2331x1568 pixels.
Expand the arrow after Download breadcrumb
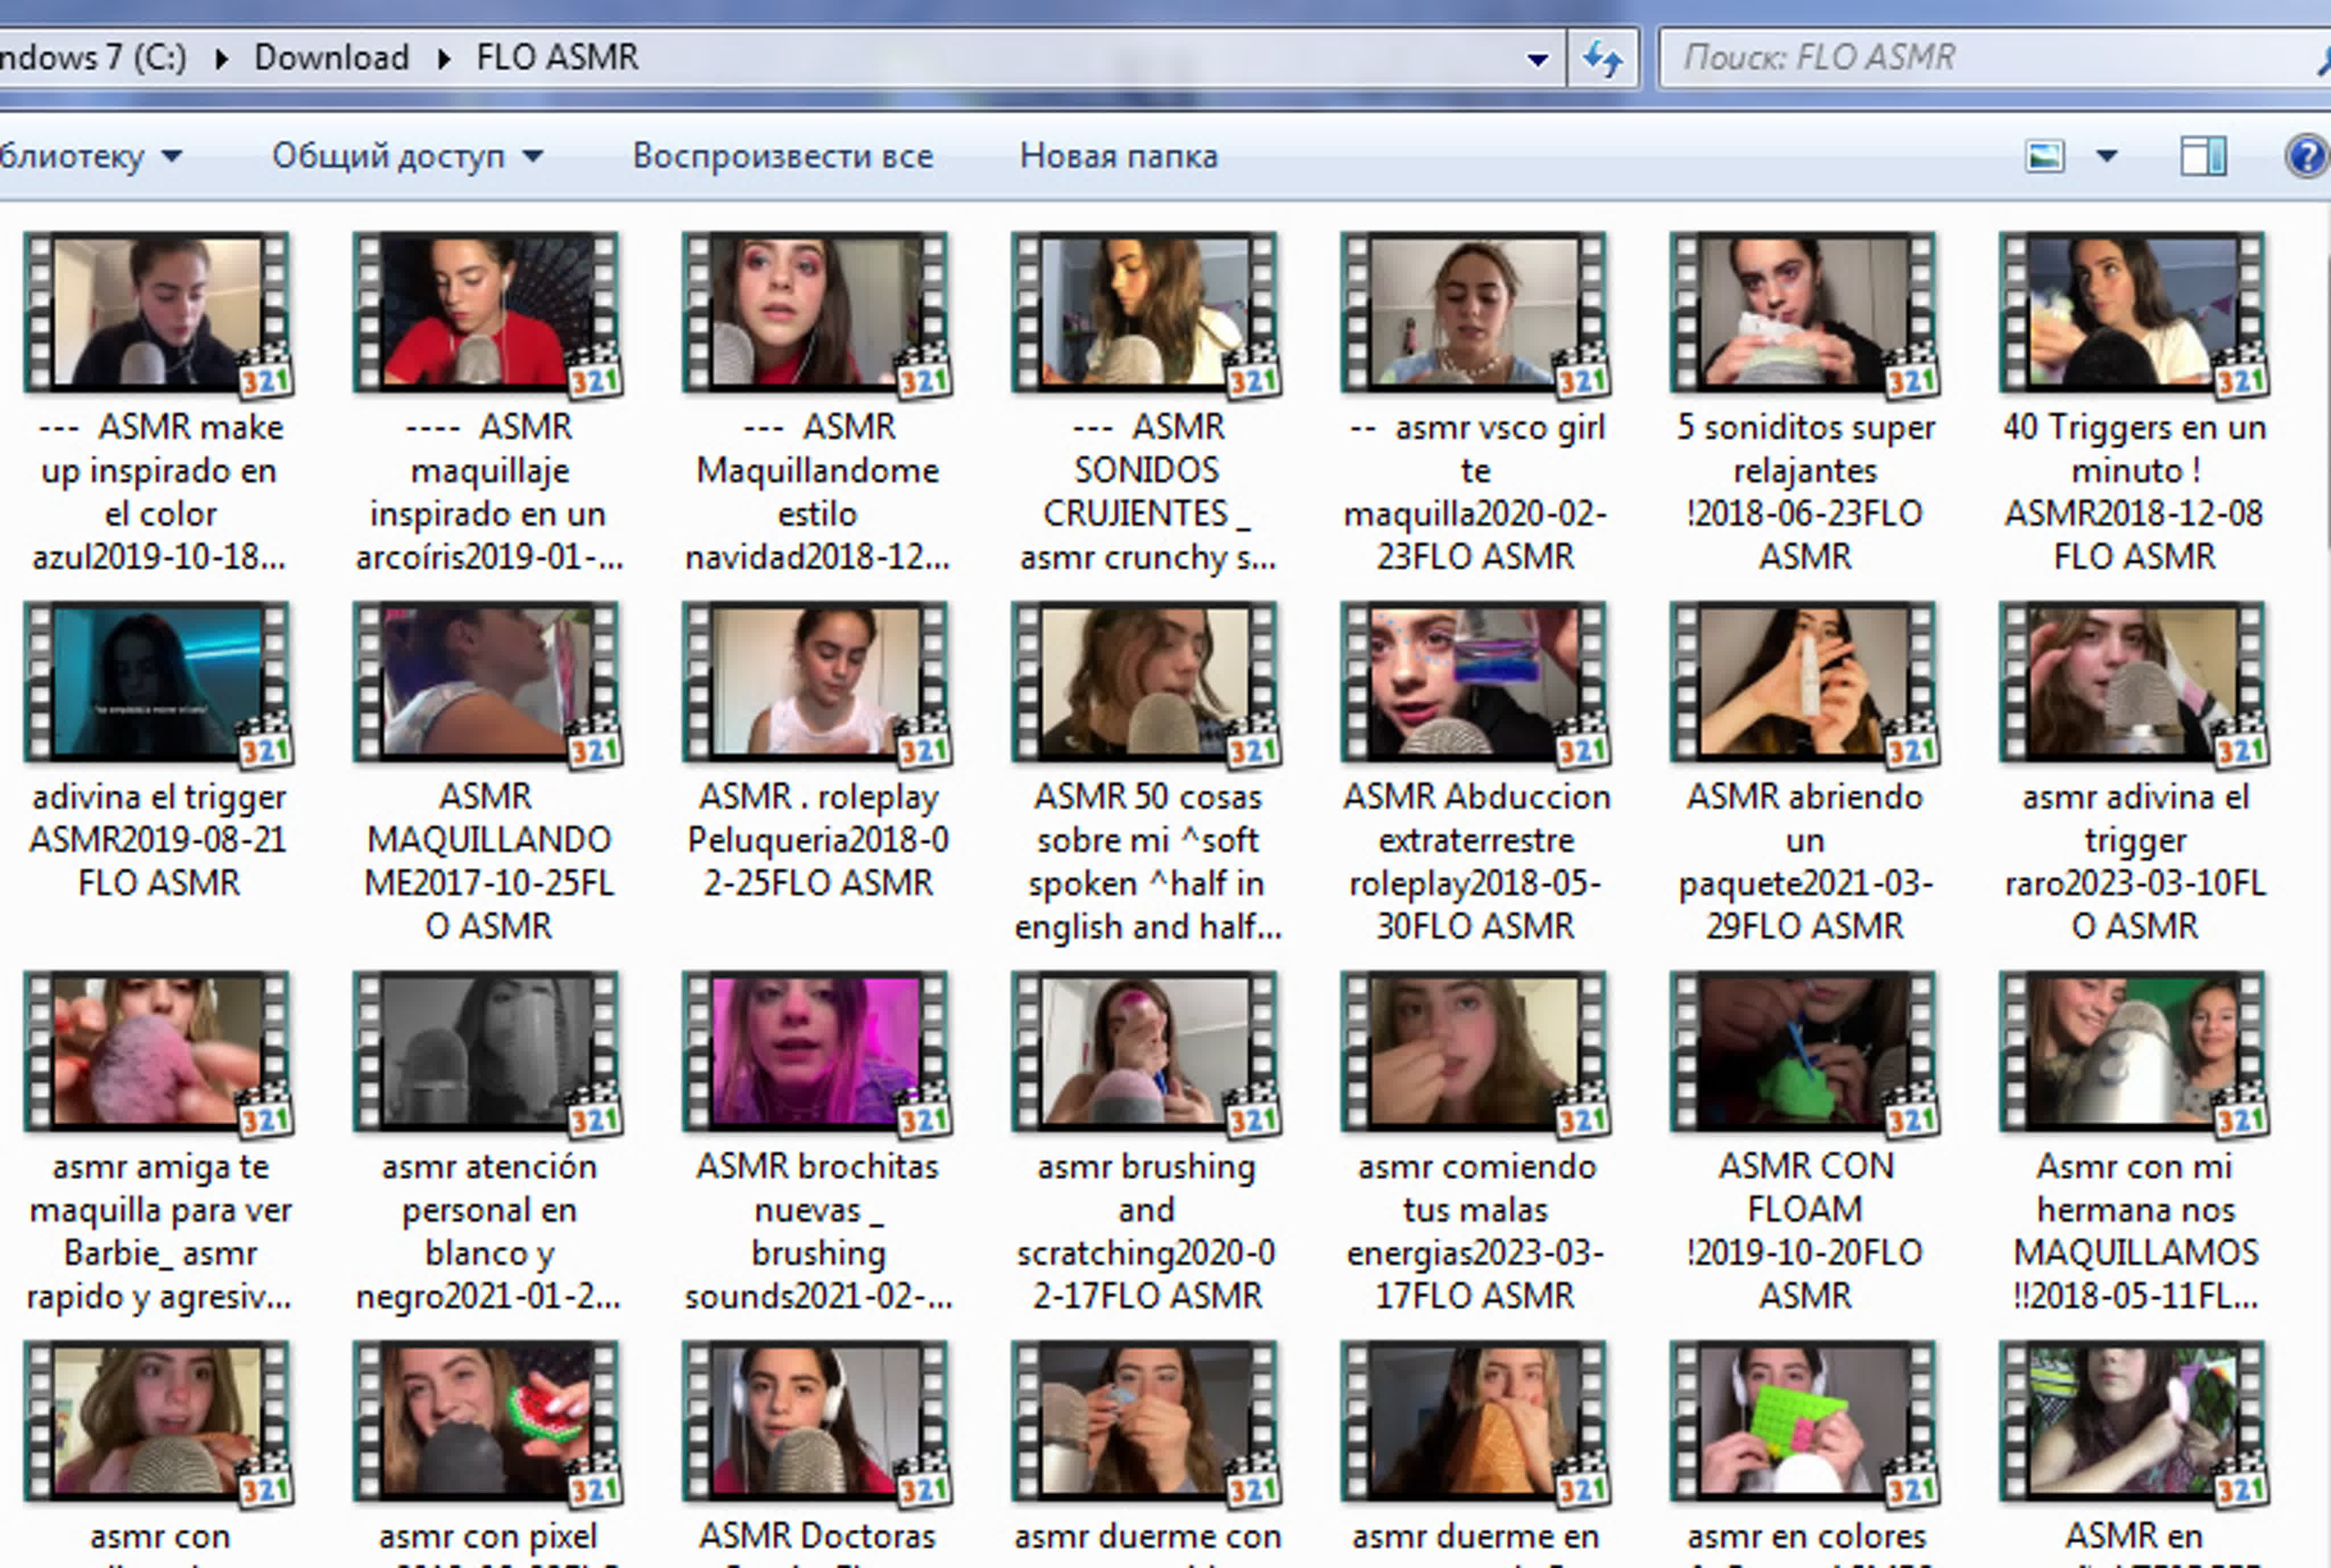click(443, 58)
